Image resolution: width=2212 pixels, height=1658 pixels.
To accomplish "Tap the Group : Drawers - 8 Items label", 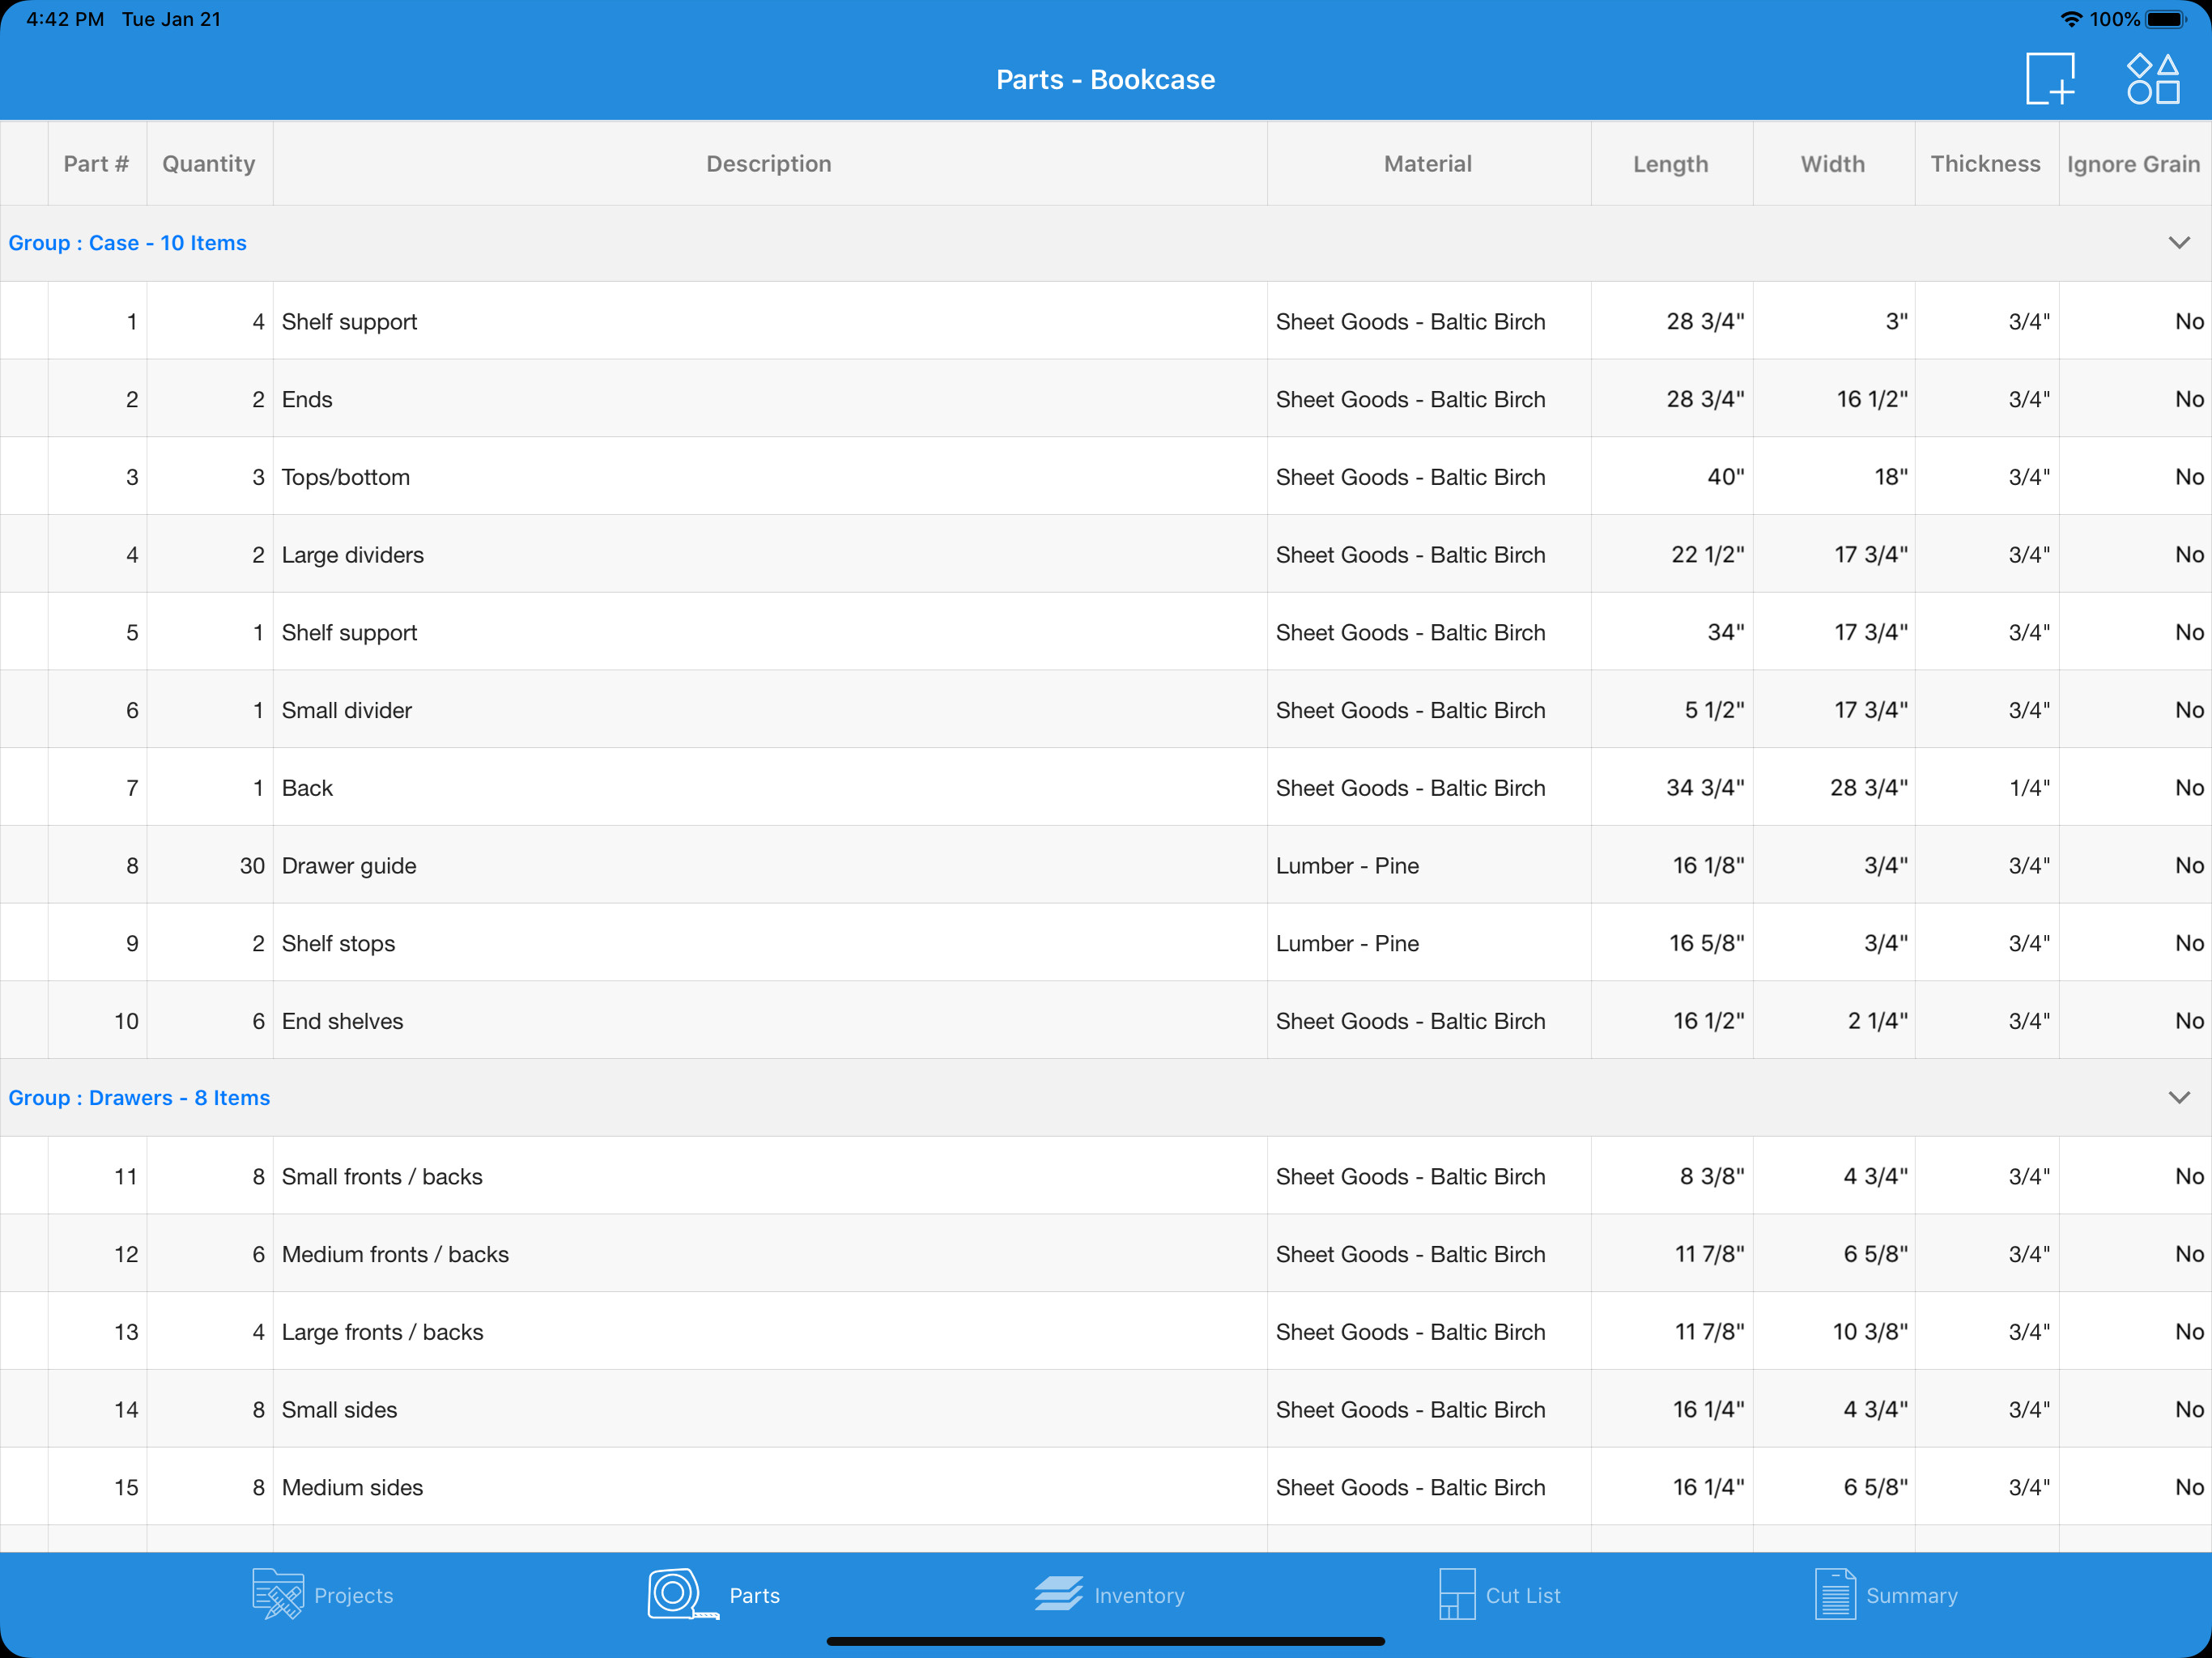I will [140, 1098].
